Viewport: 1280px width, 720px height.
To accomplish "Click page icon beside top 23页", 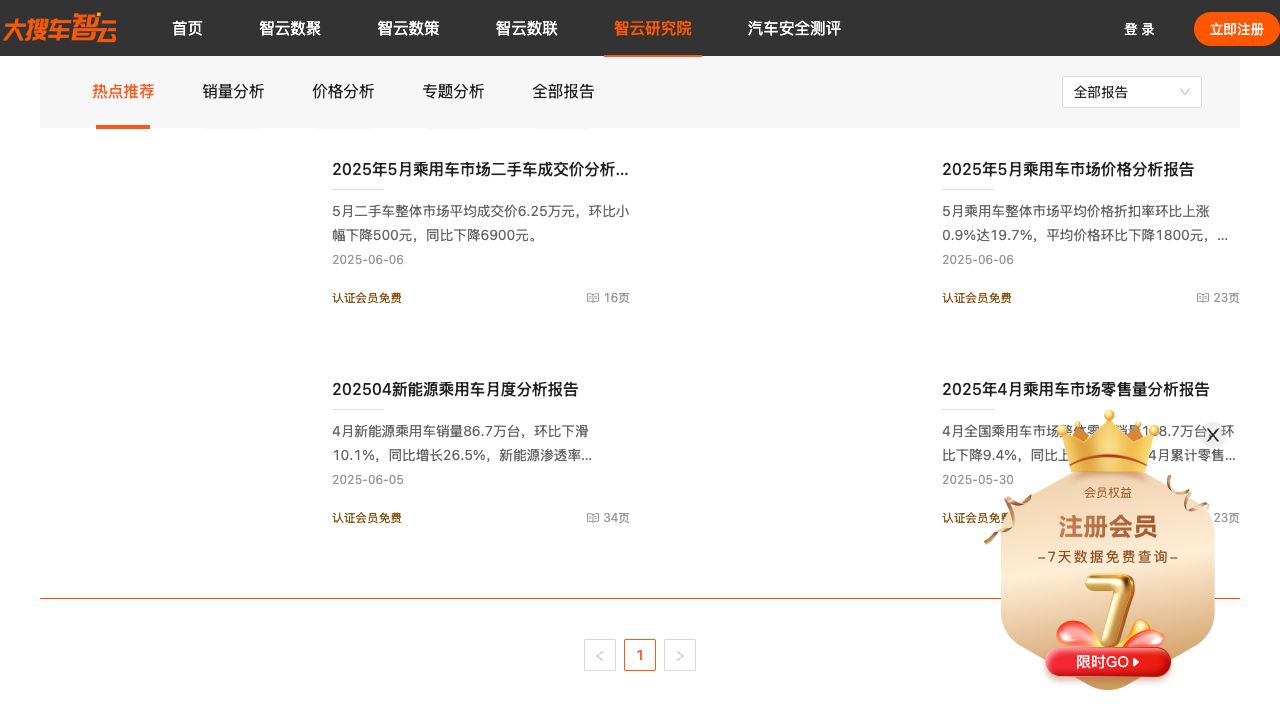I will tap(1203, 298).
